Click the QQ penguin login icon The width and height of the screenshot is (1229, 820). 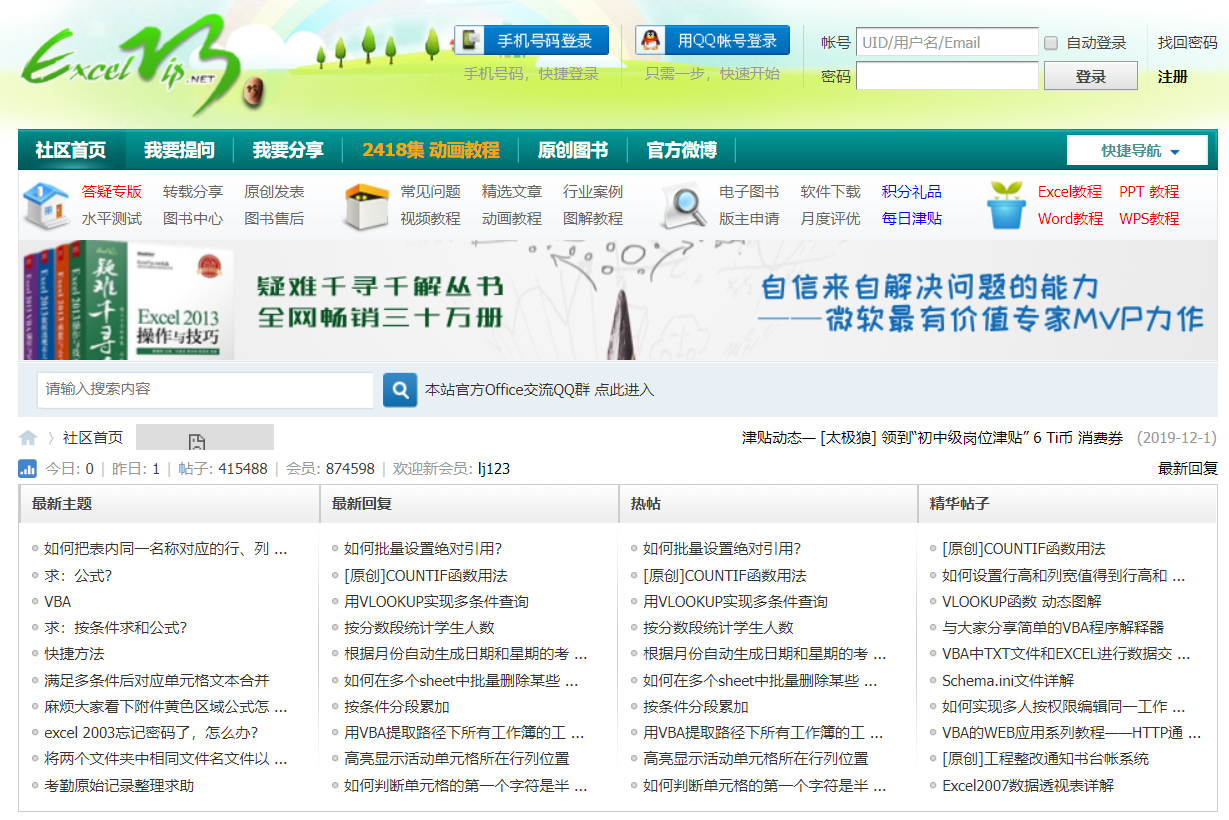point(651,40)
